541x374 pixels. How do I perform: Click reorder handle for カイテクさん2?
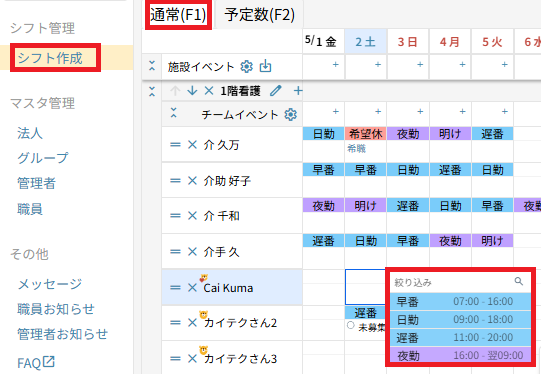point(175,323)
